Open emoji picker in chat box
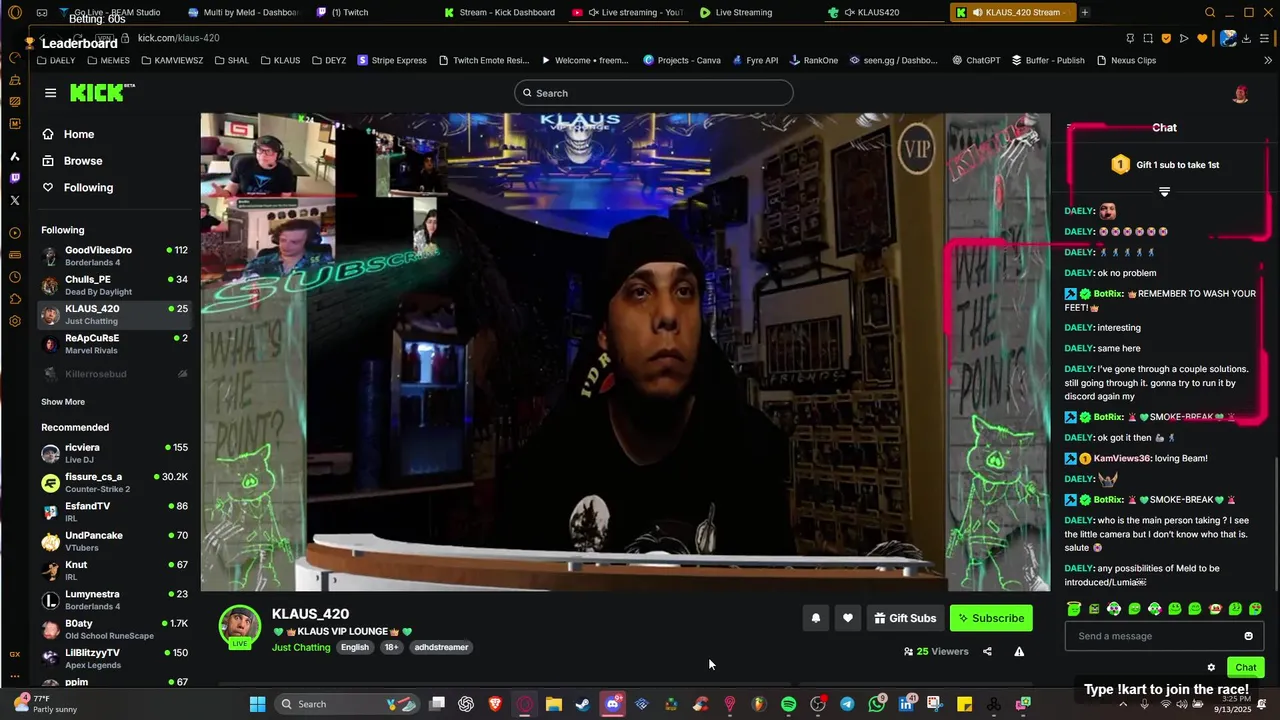This screenshot has height=720, width=1280. (1248, 636)
